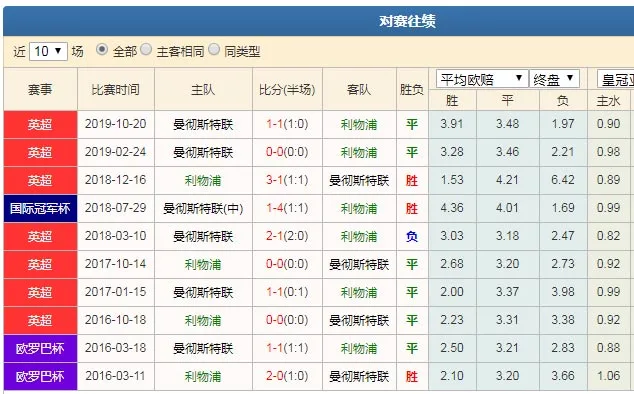634x394 pixels.
Task: Click the 主水 value 1.06
Action: pyautogui.click(x=609, y=376)
